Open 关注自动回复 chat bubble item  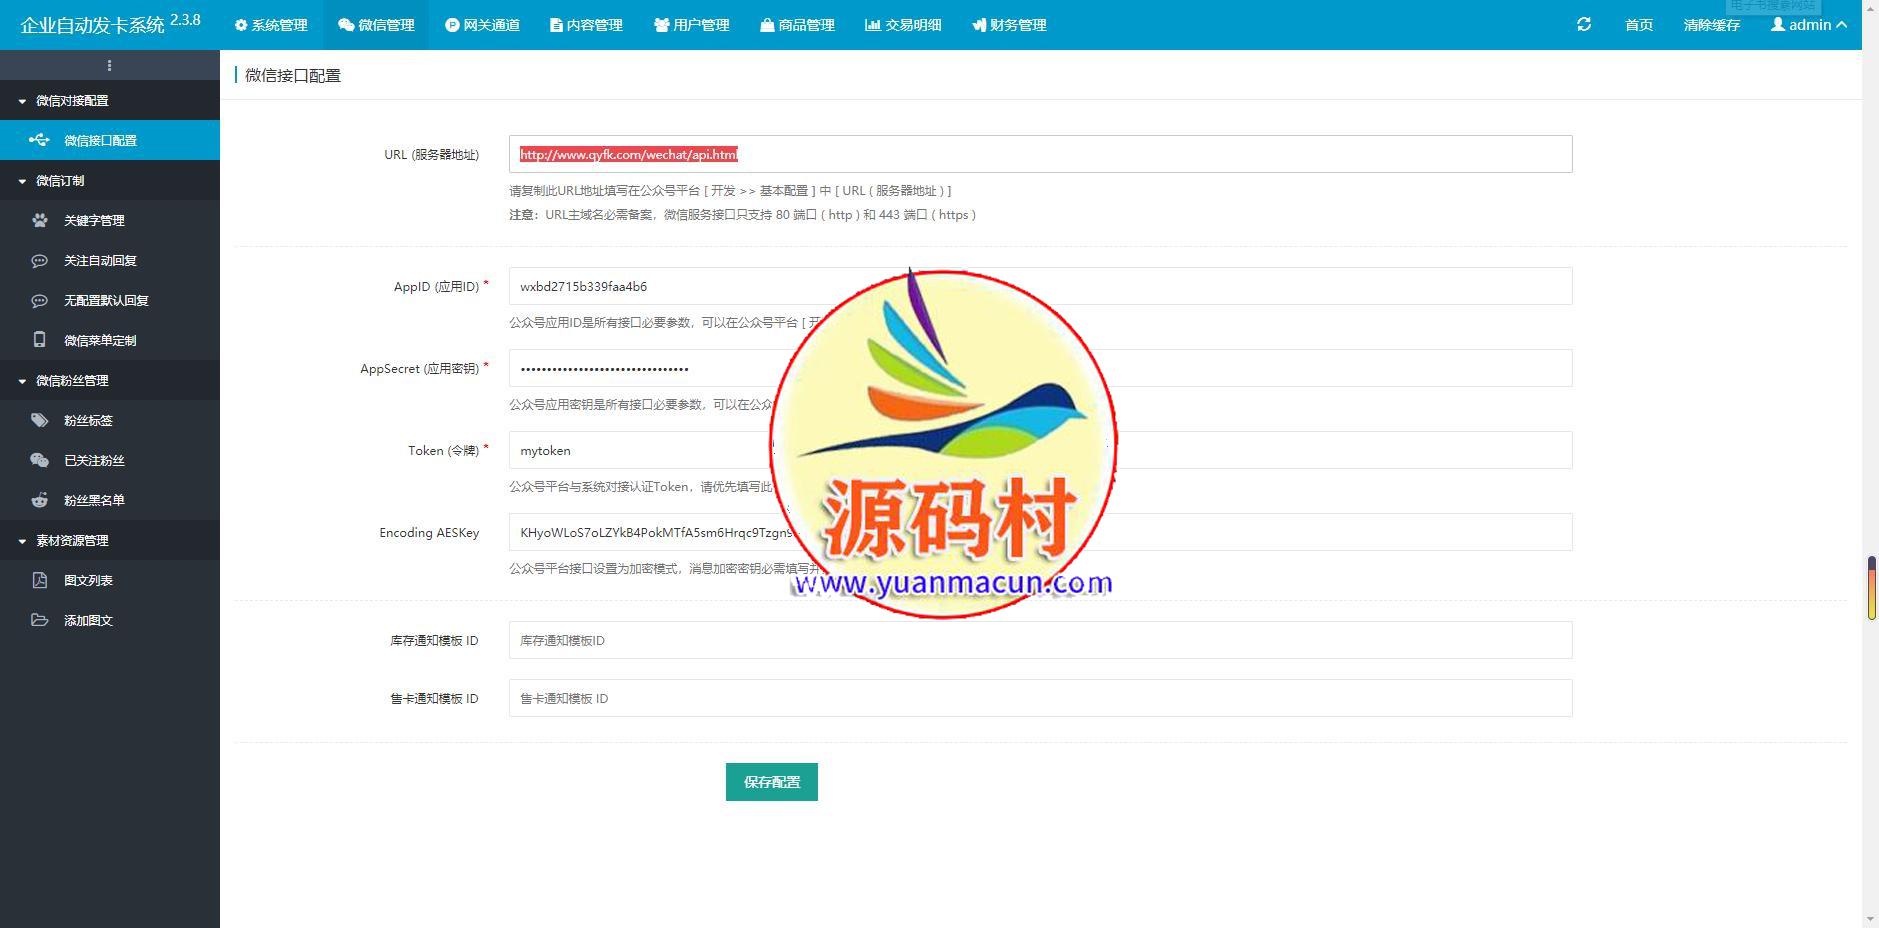click(99, 260)
